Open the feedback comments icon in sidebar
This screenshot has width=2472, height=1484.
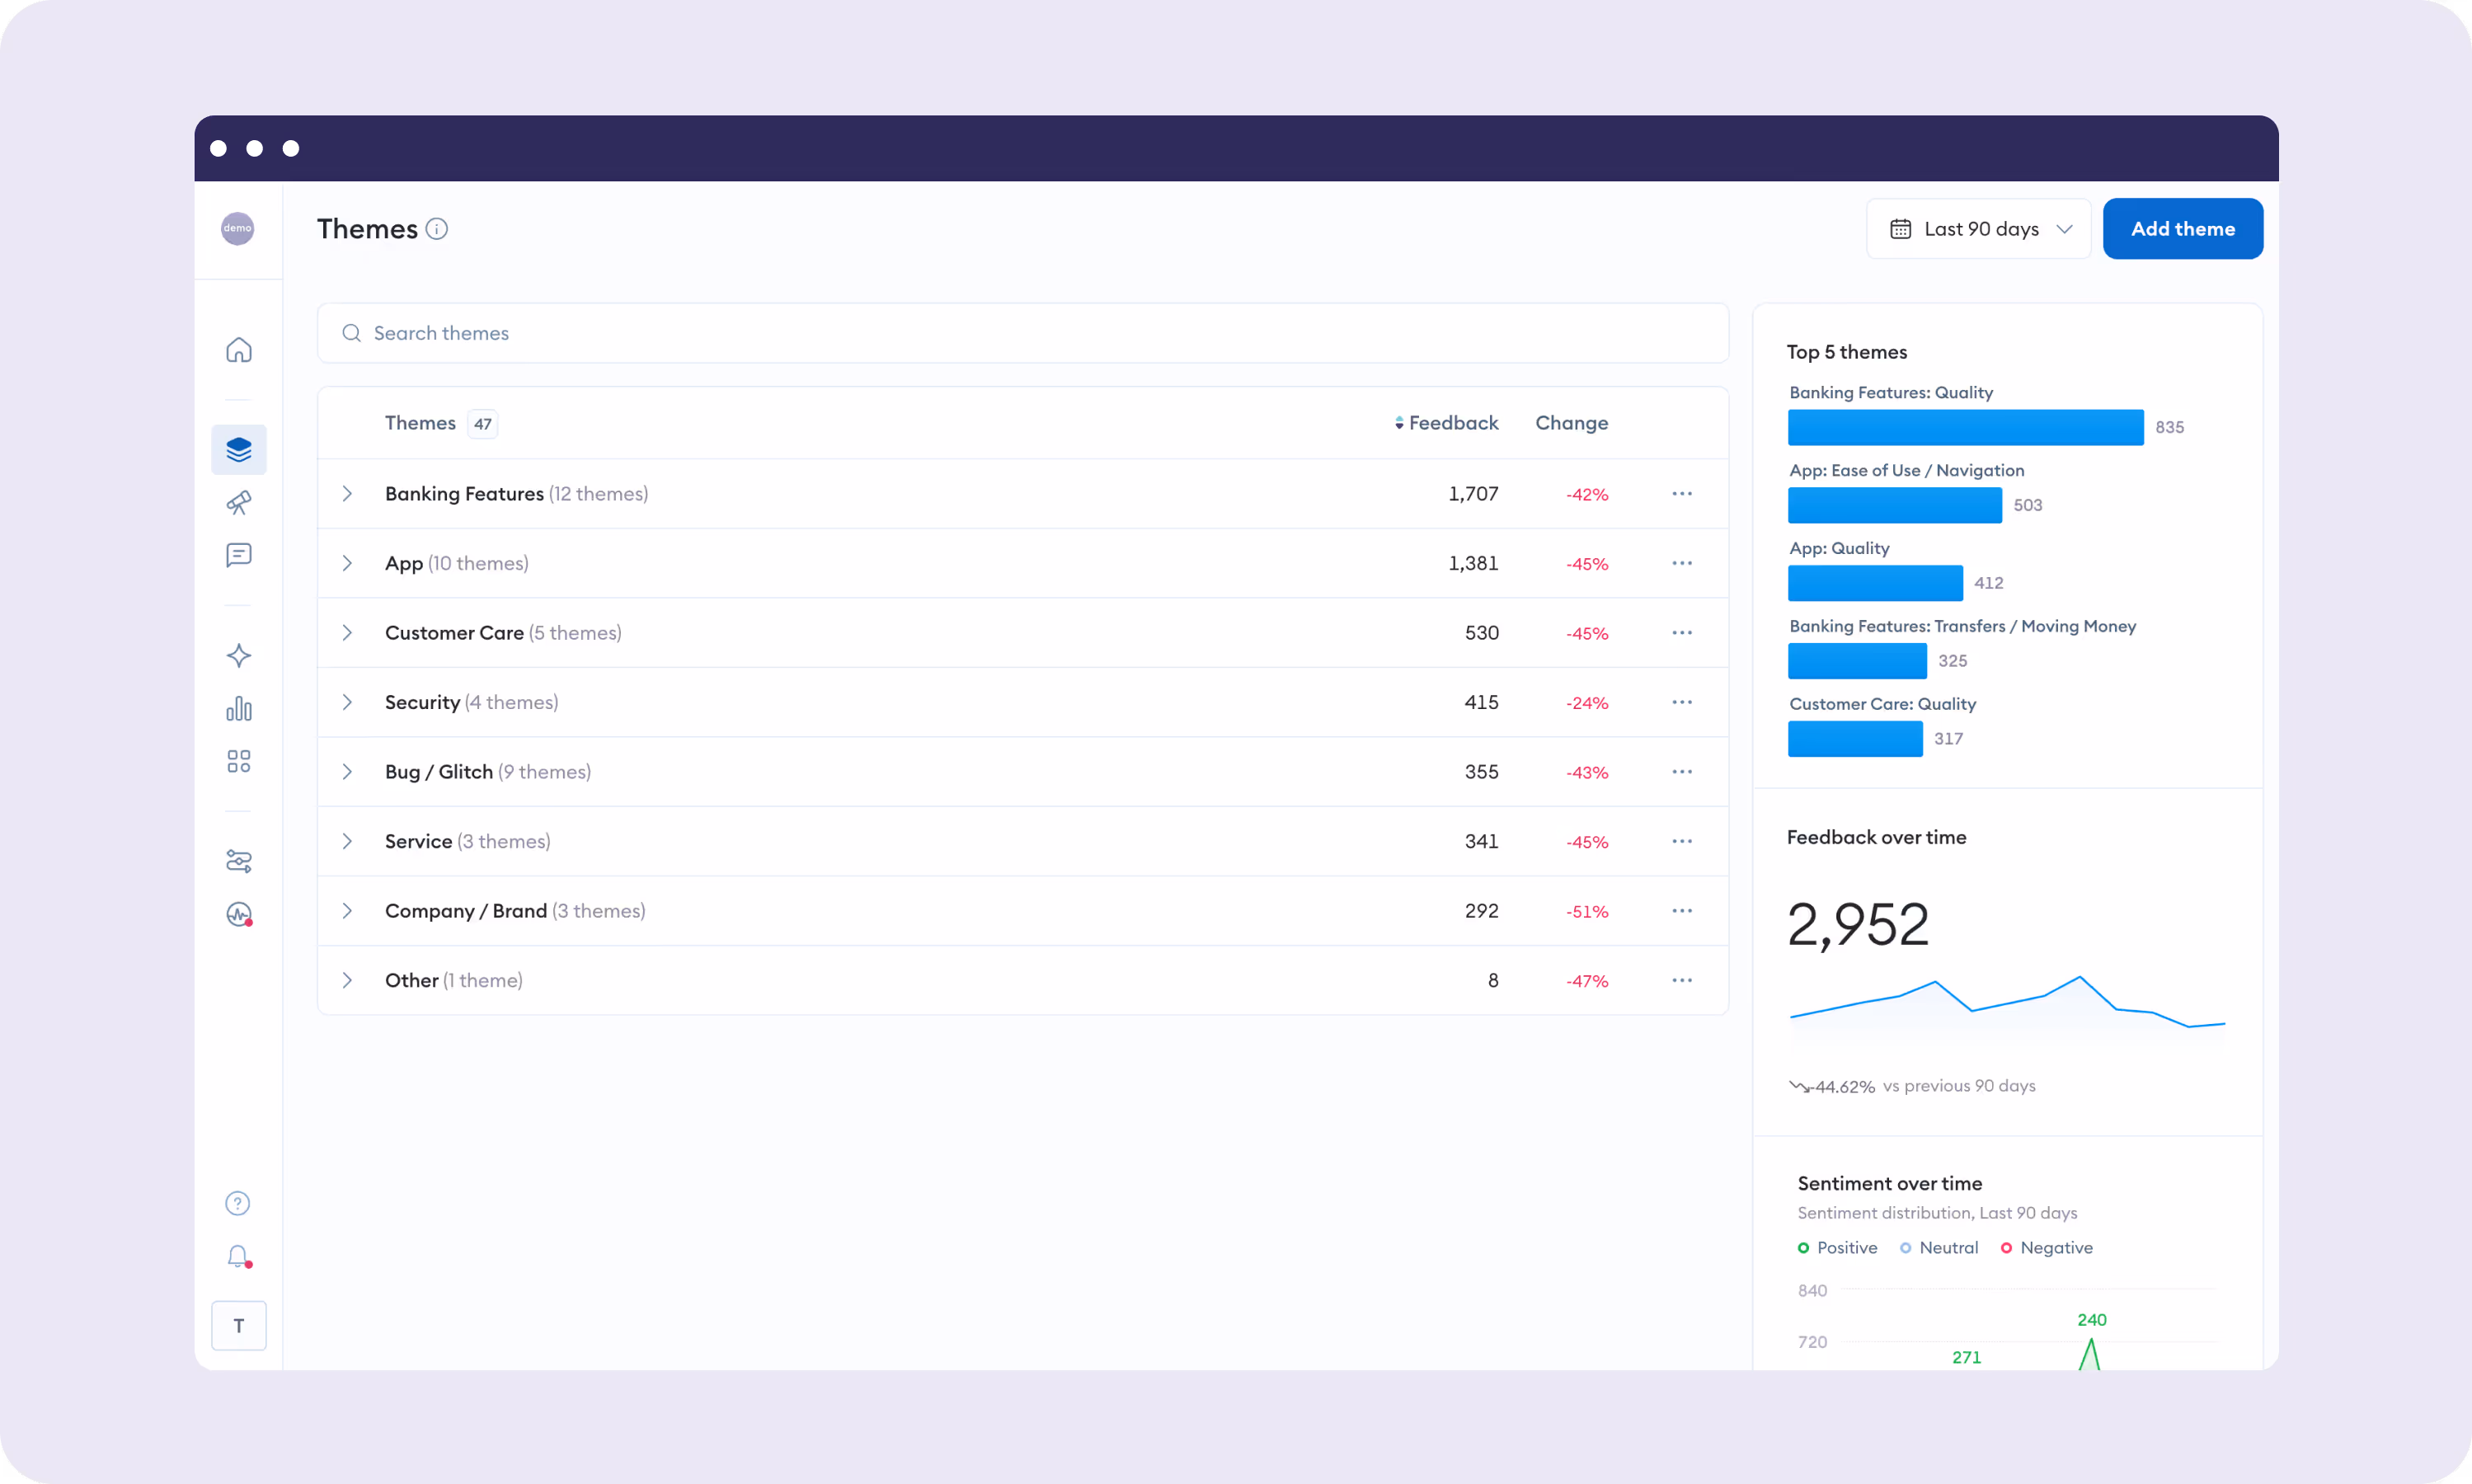238,555
